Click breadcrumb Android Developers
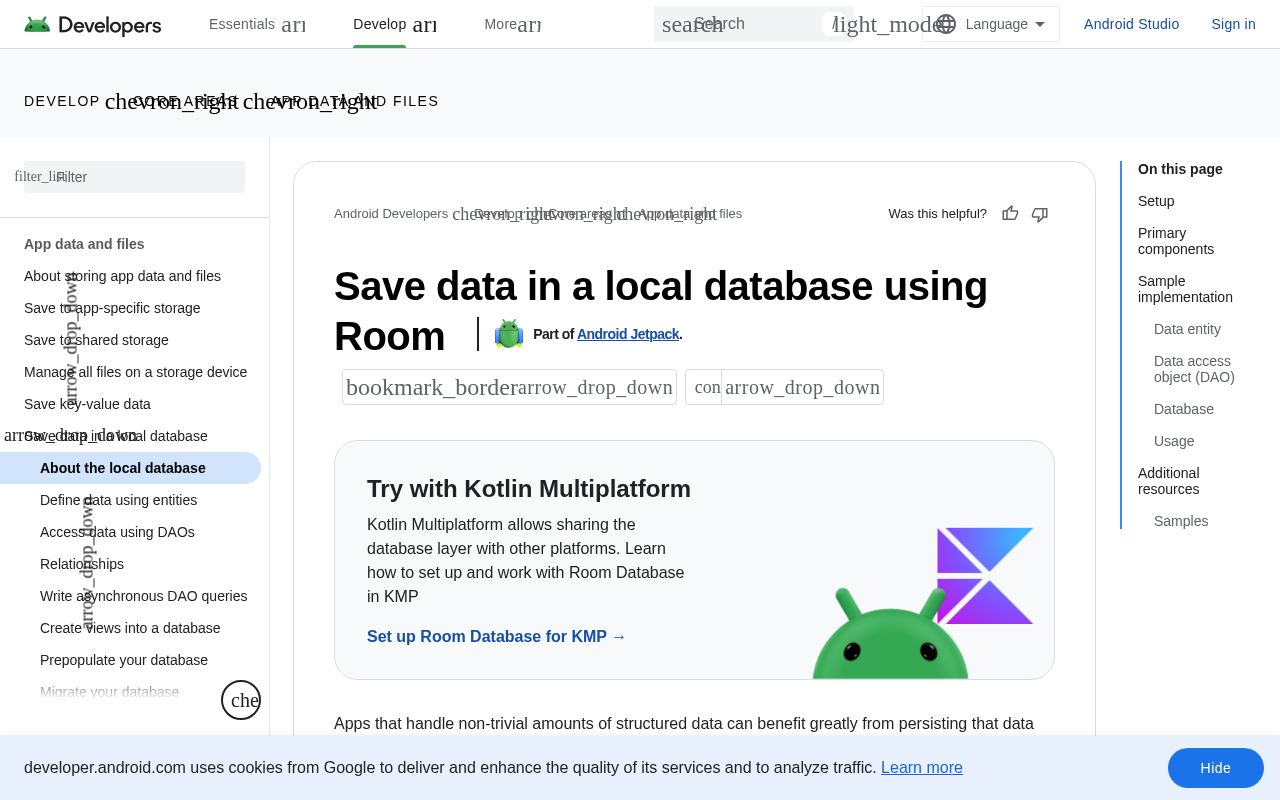The image size is (1280, 800). click(x=391, y=214)
